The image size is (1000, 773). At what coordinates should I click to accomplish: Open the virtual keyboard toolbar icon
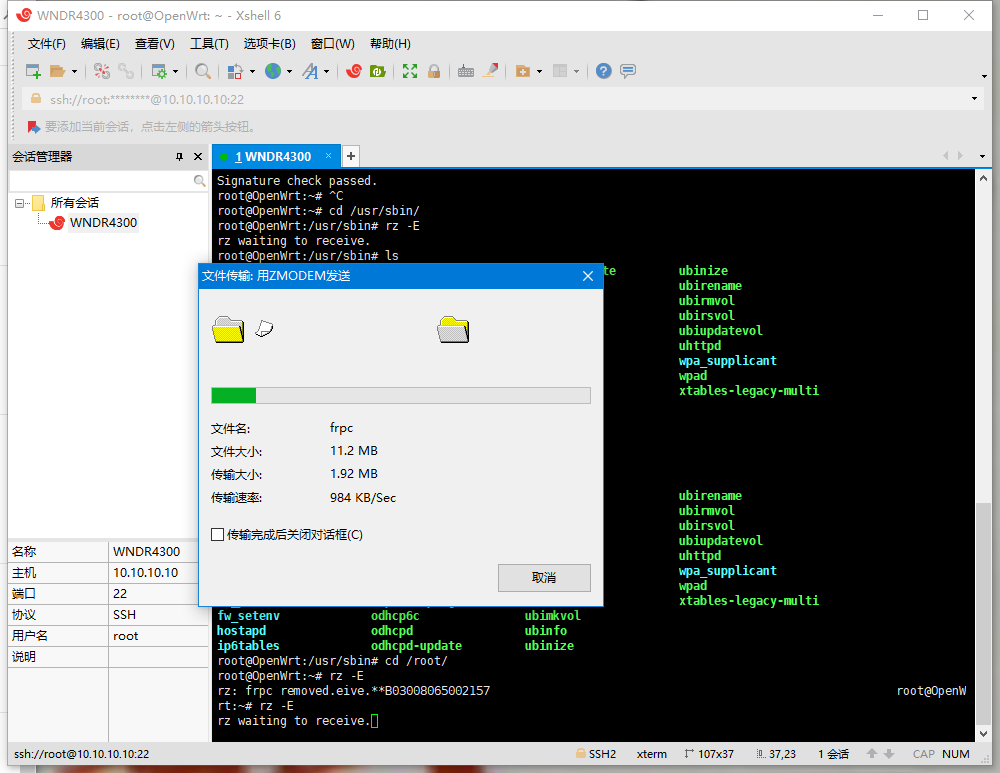tap(466, 71)
